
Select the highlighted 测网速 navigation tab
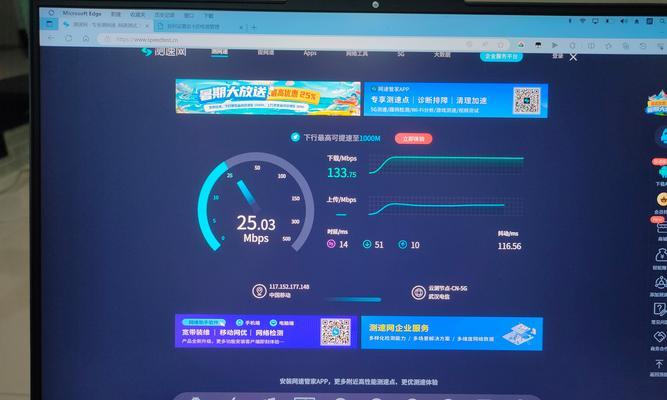[219, 52]
